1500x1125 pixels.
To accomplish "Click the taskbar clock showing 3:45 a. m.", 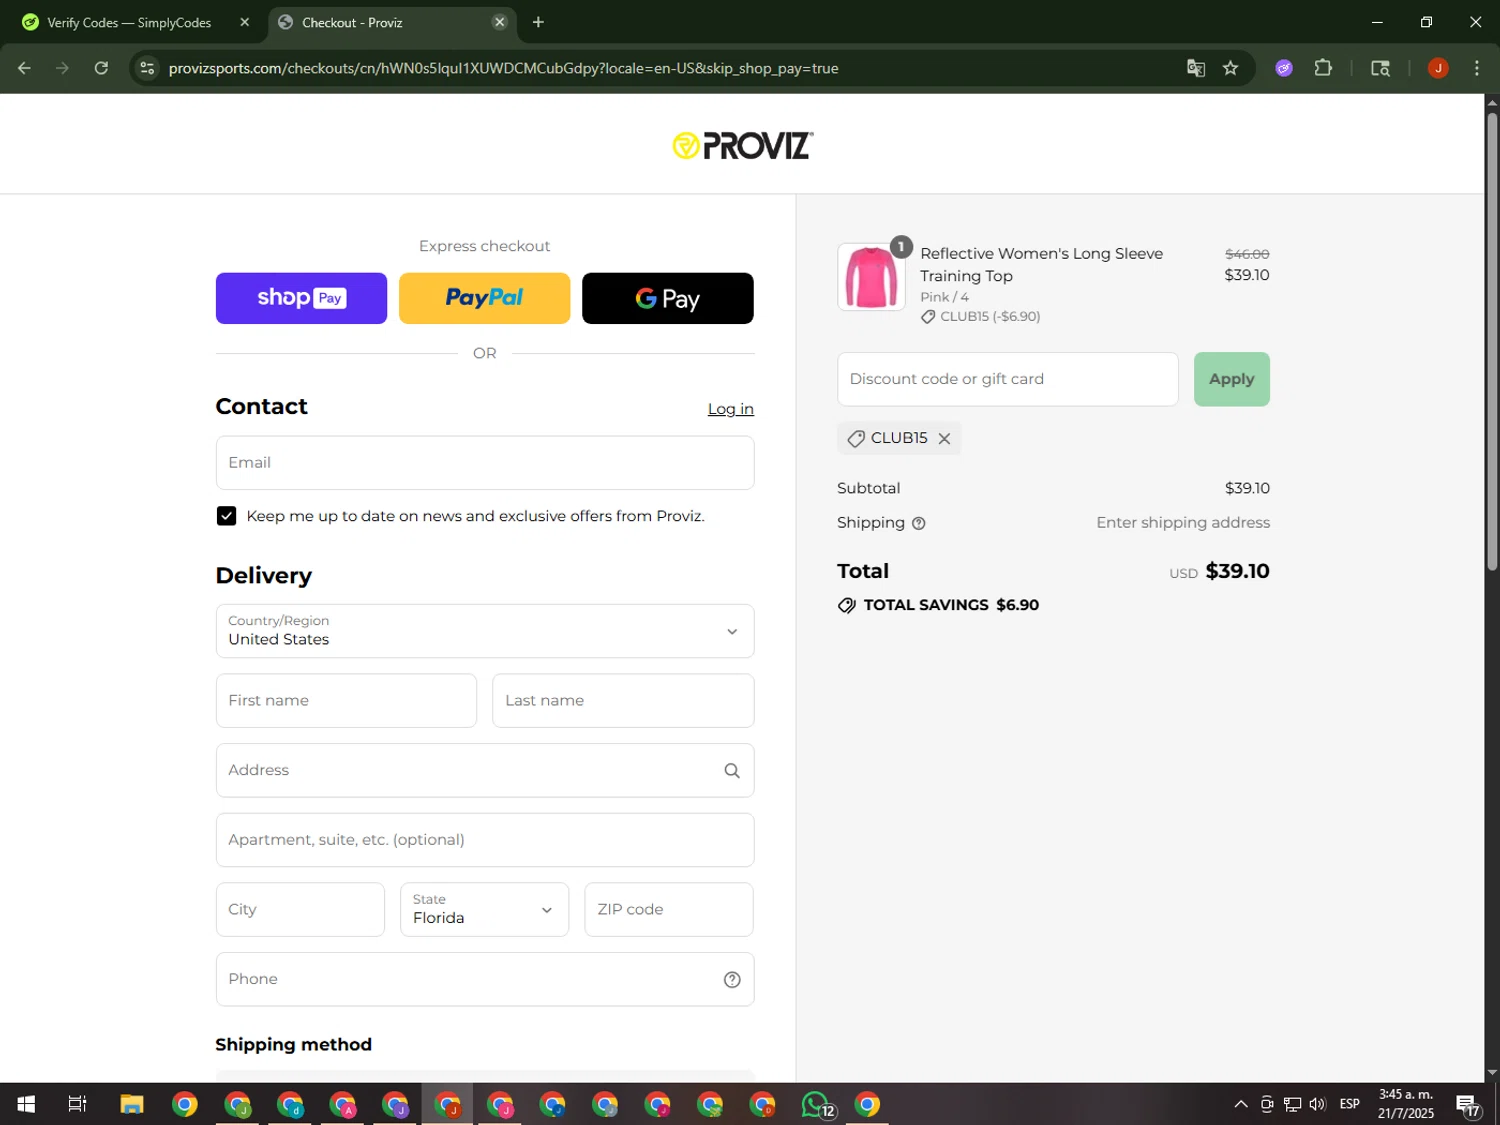I will click(x=1406, y=1104).
